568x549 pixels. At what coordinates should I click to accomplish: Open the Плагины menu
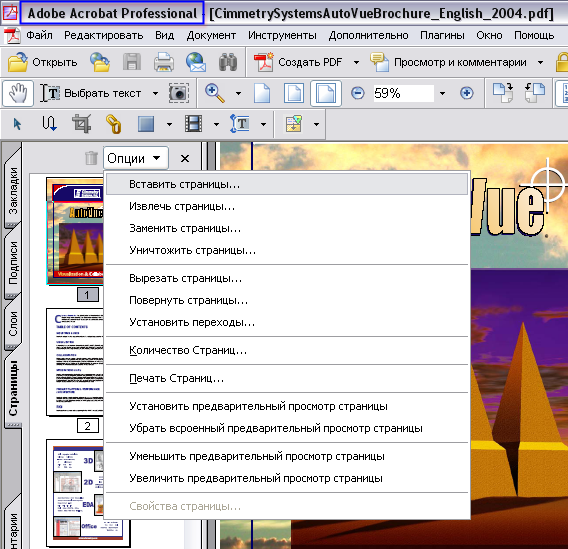pos(442,35)
